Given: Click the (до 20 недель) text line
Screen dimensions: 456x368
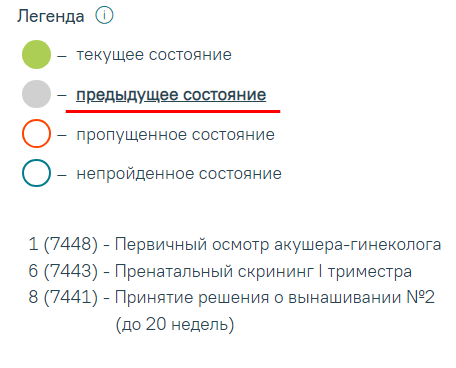Looking at the screenshot, I should (x=175, y=324).
